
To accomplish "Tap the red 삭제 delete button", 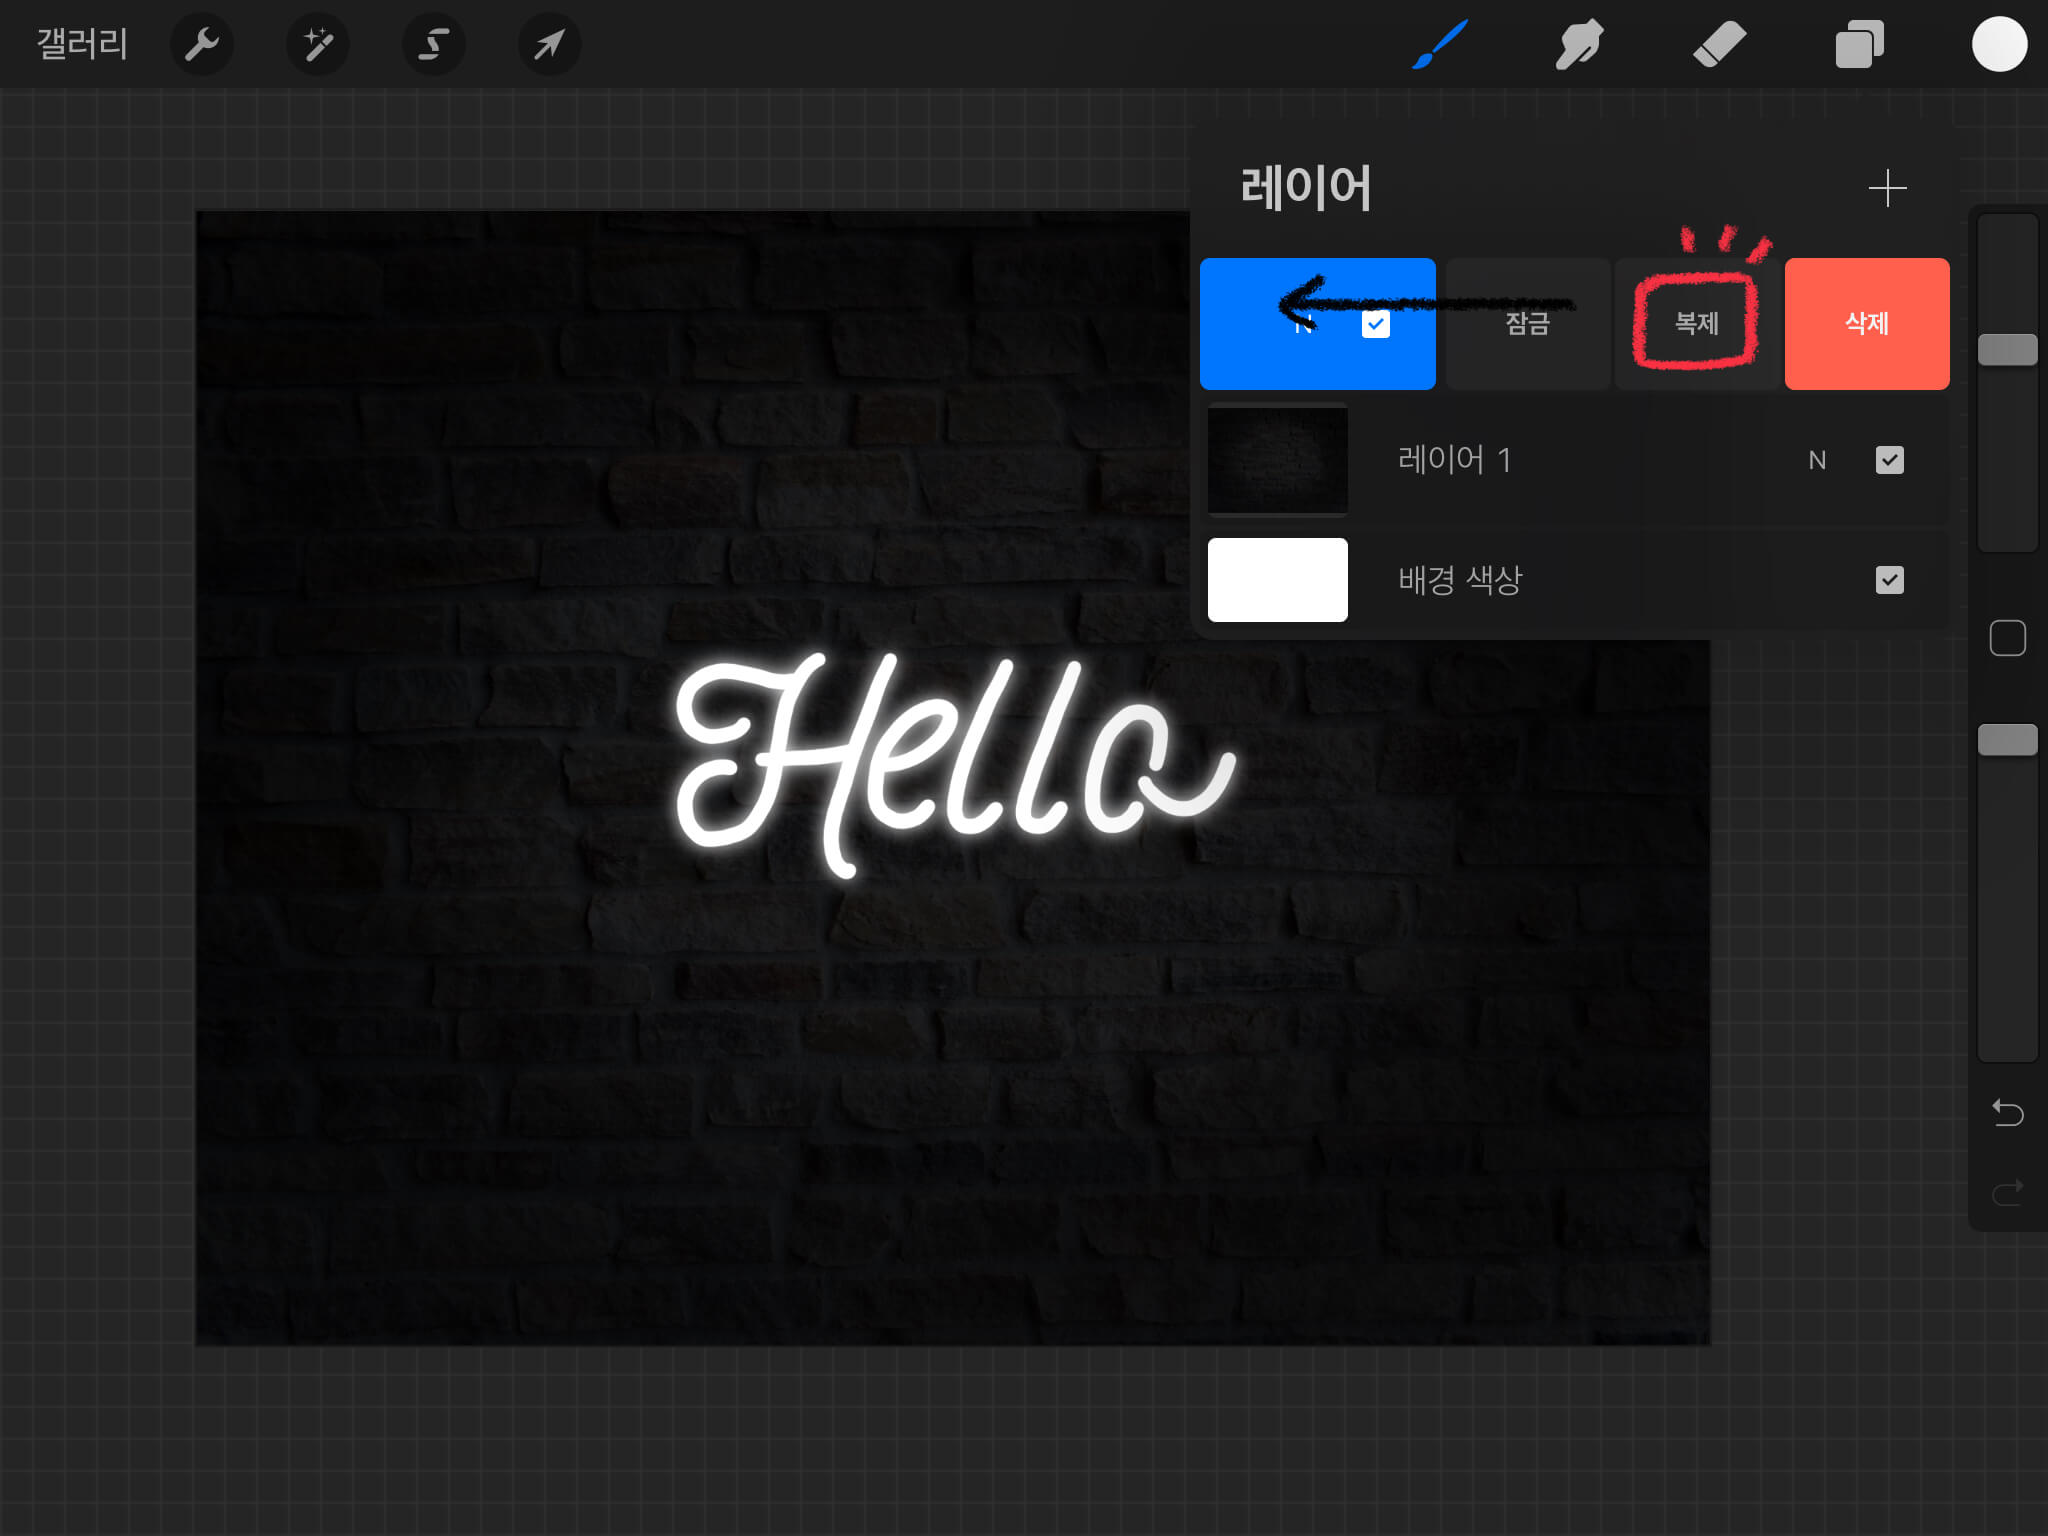I will tap(1866, 323).
